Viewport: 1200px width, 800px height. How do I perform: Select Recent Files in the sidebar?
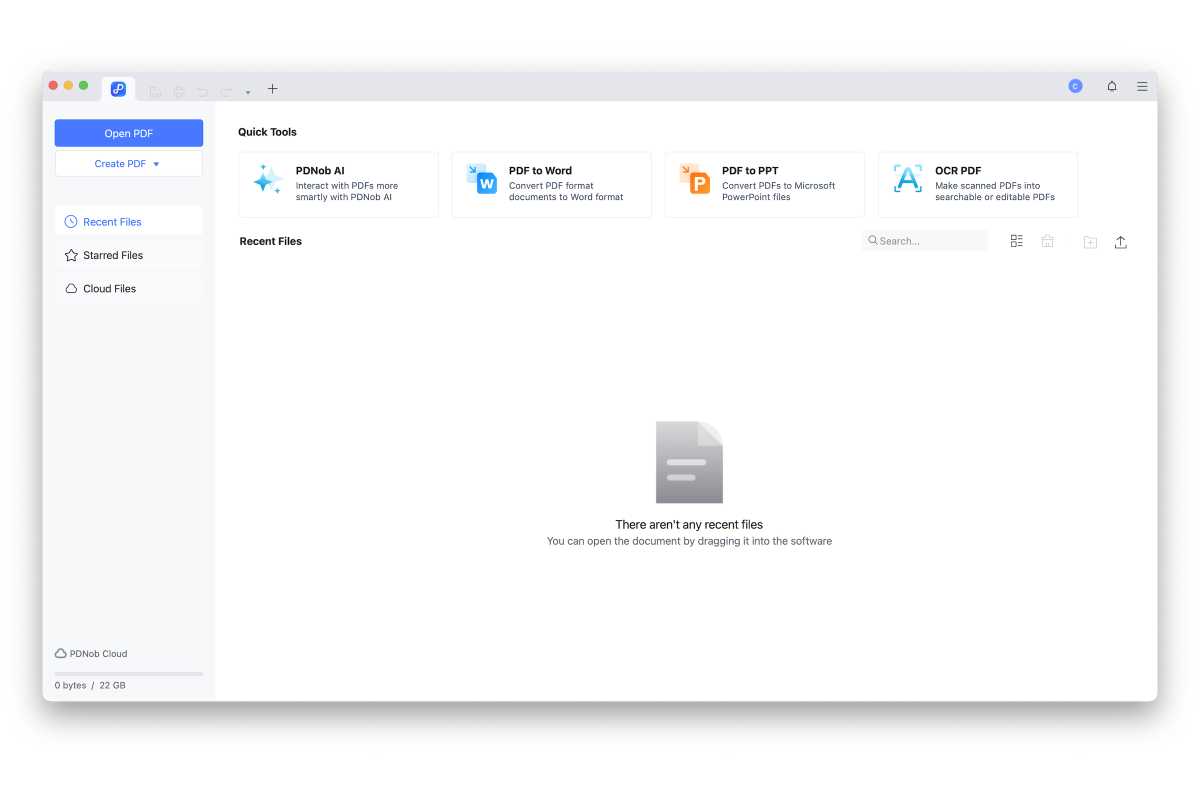110,221
